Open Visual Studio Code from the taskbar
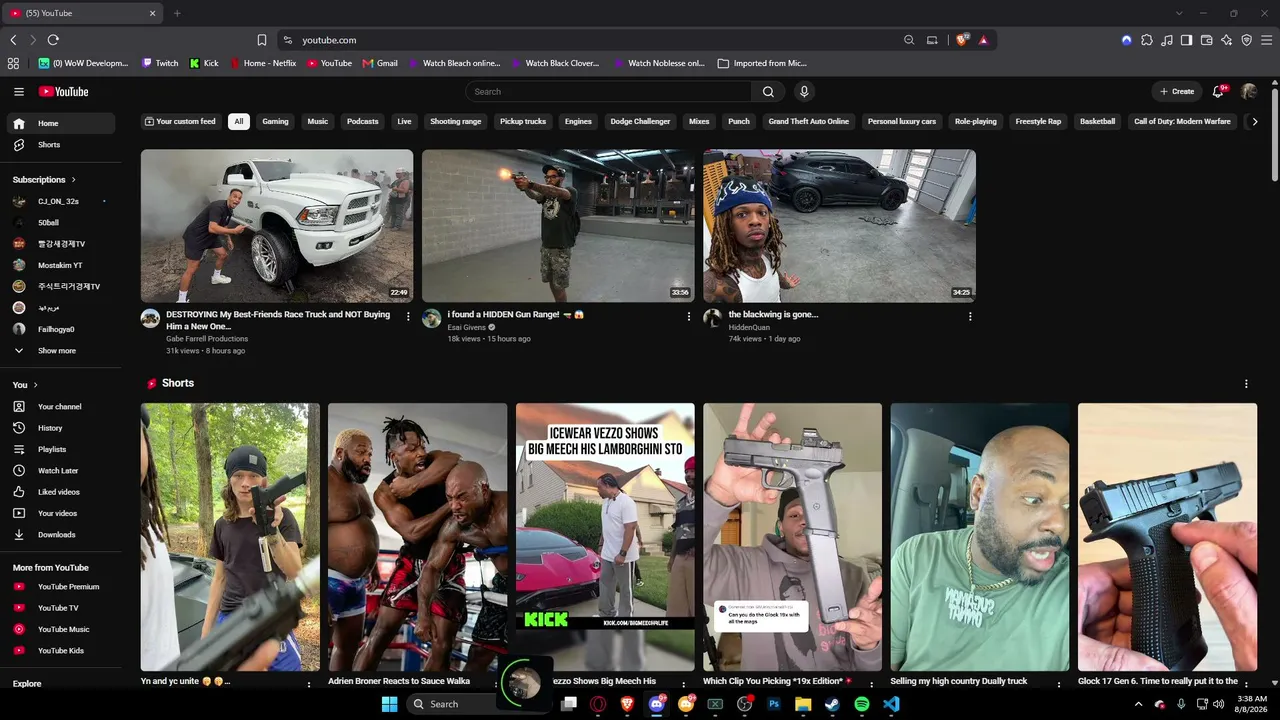 891,704
